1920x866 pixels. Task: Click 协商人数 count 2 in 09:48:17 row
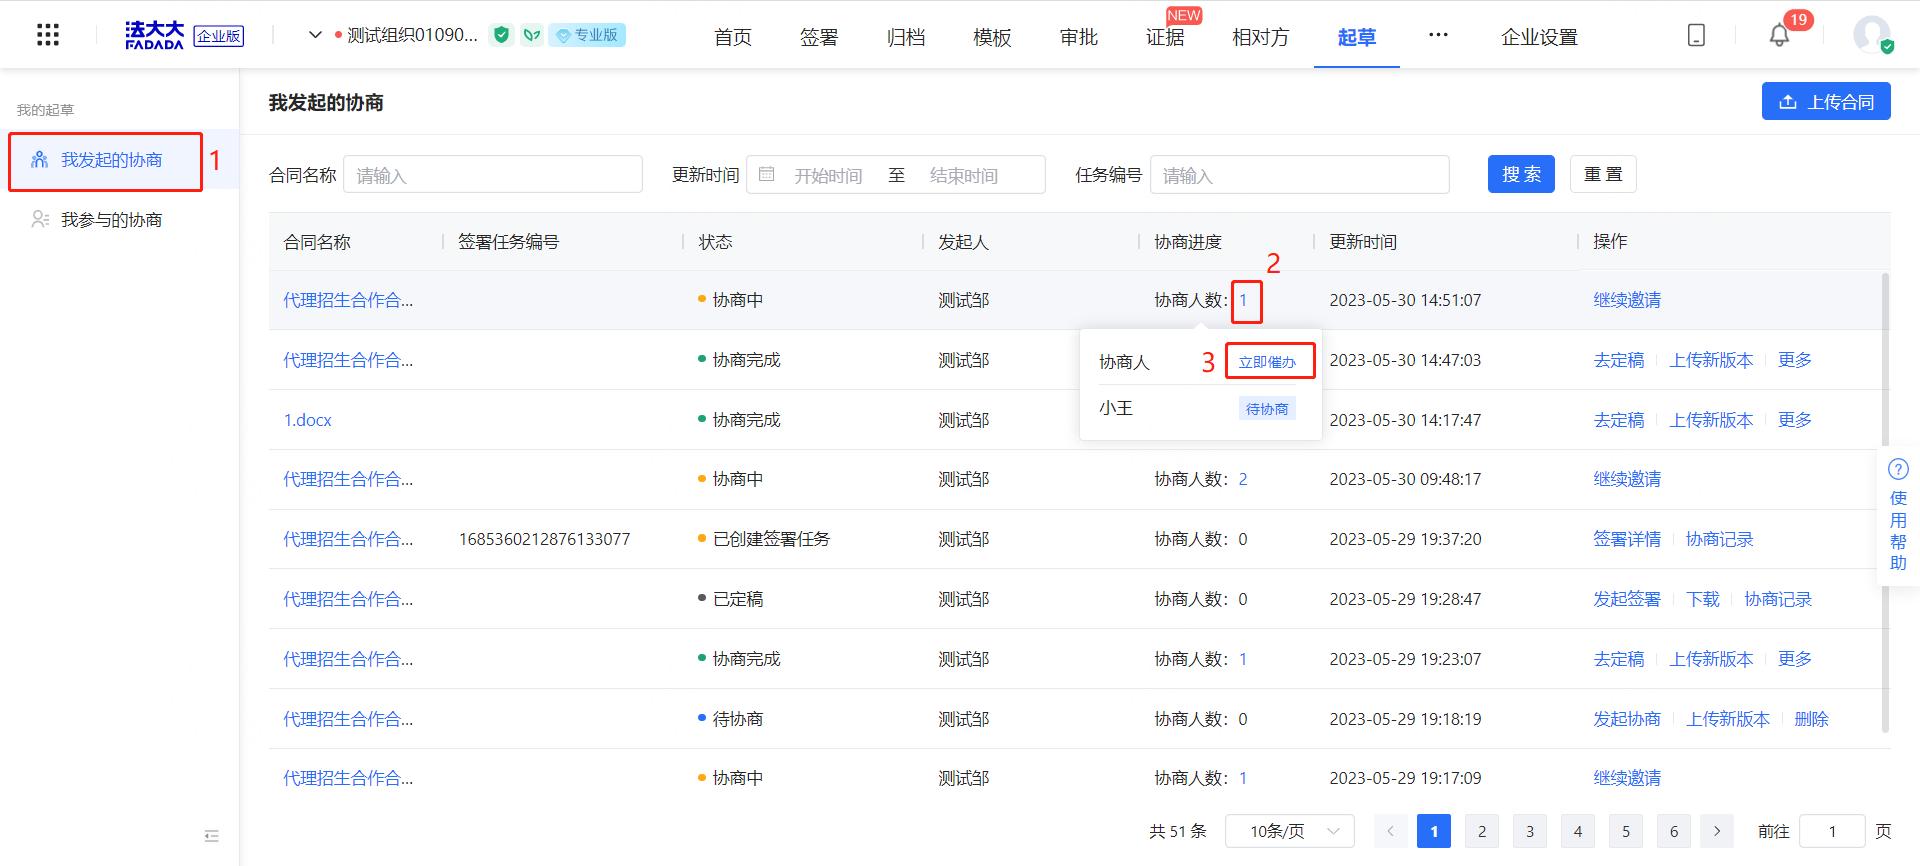tap(1243, 479)
